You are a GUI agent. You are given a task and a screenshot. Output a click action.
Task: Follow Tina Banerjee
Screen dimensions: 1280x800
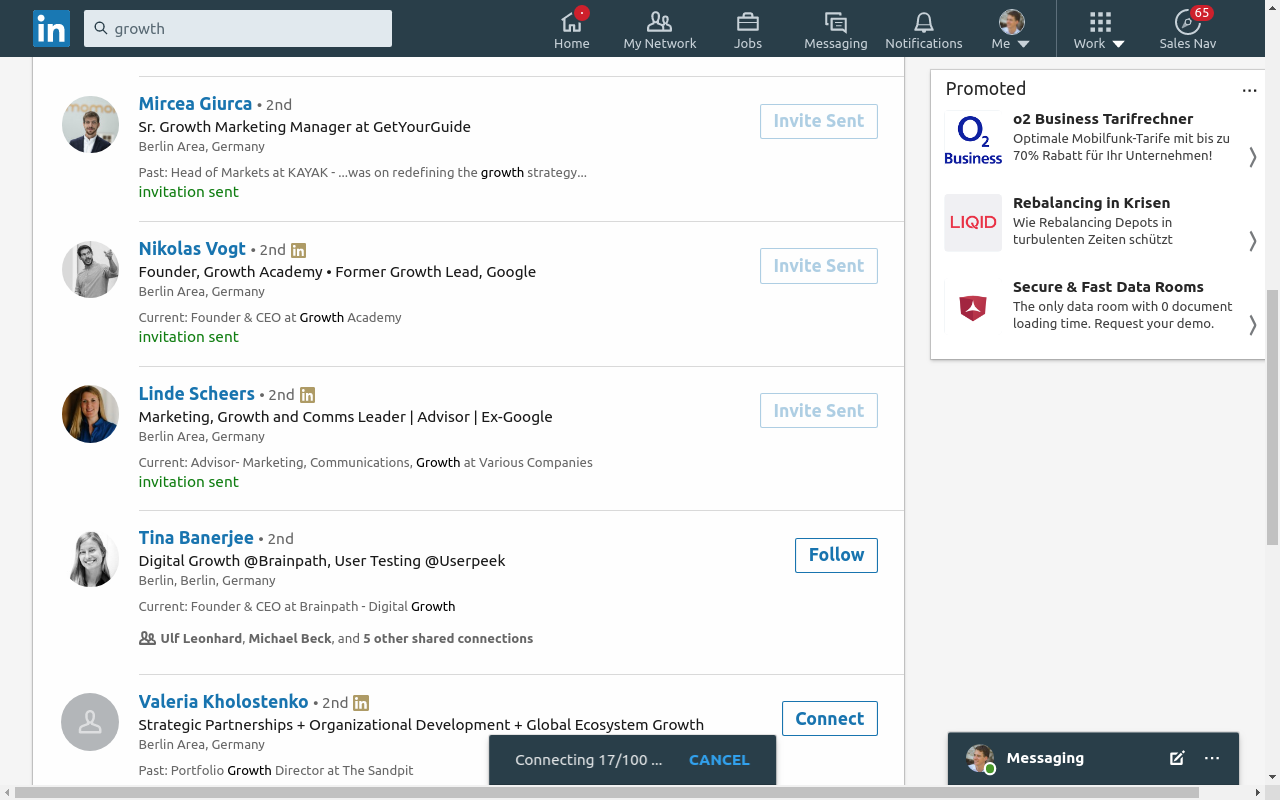click(836, 555)
